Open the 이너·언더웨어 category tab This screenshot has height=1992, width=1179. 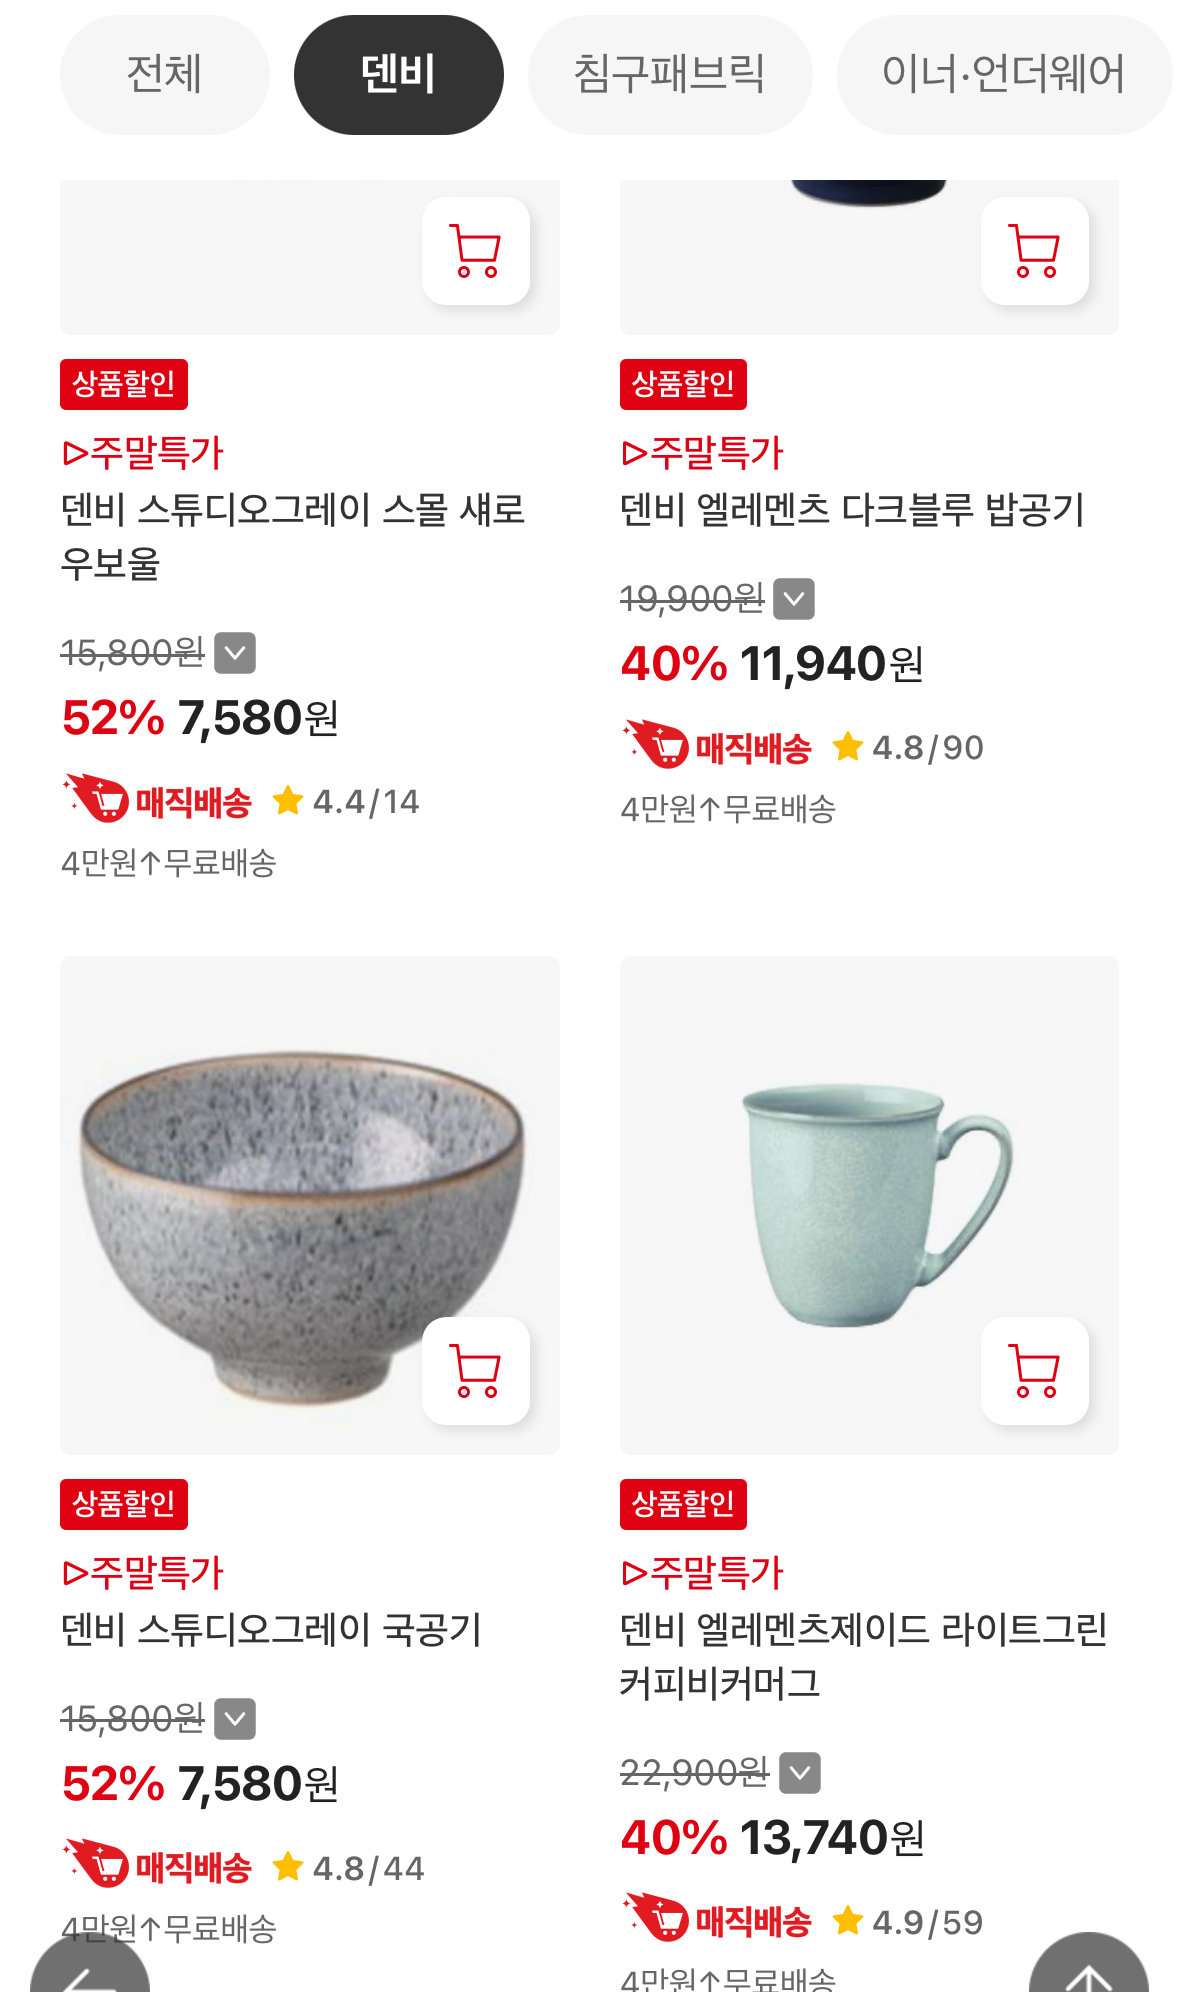point(1003,75)
